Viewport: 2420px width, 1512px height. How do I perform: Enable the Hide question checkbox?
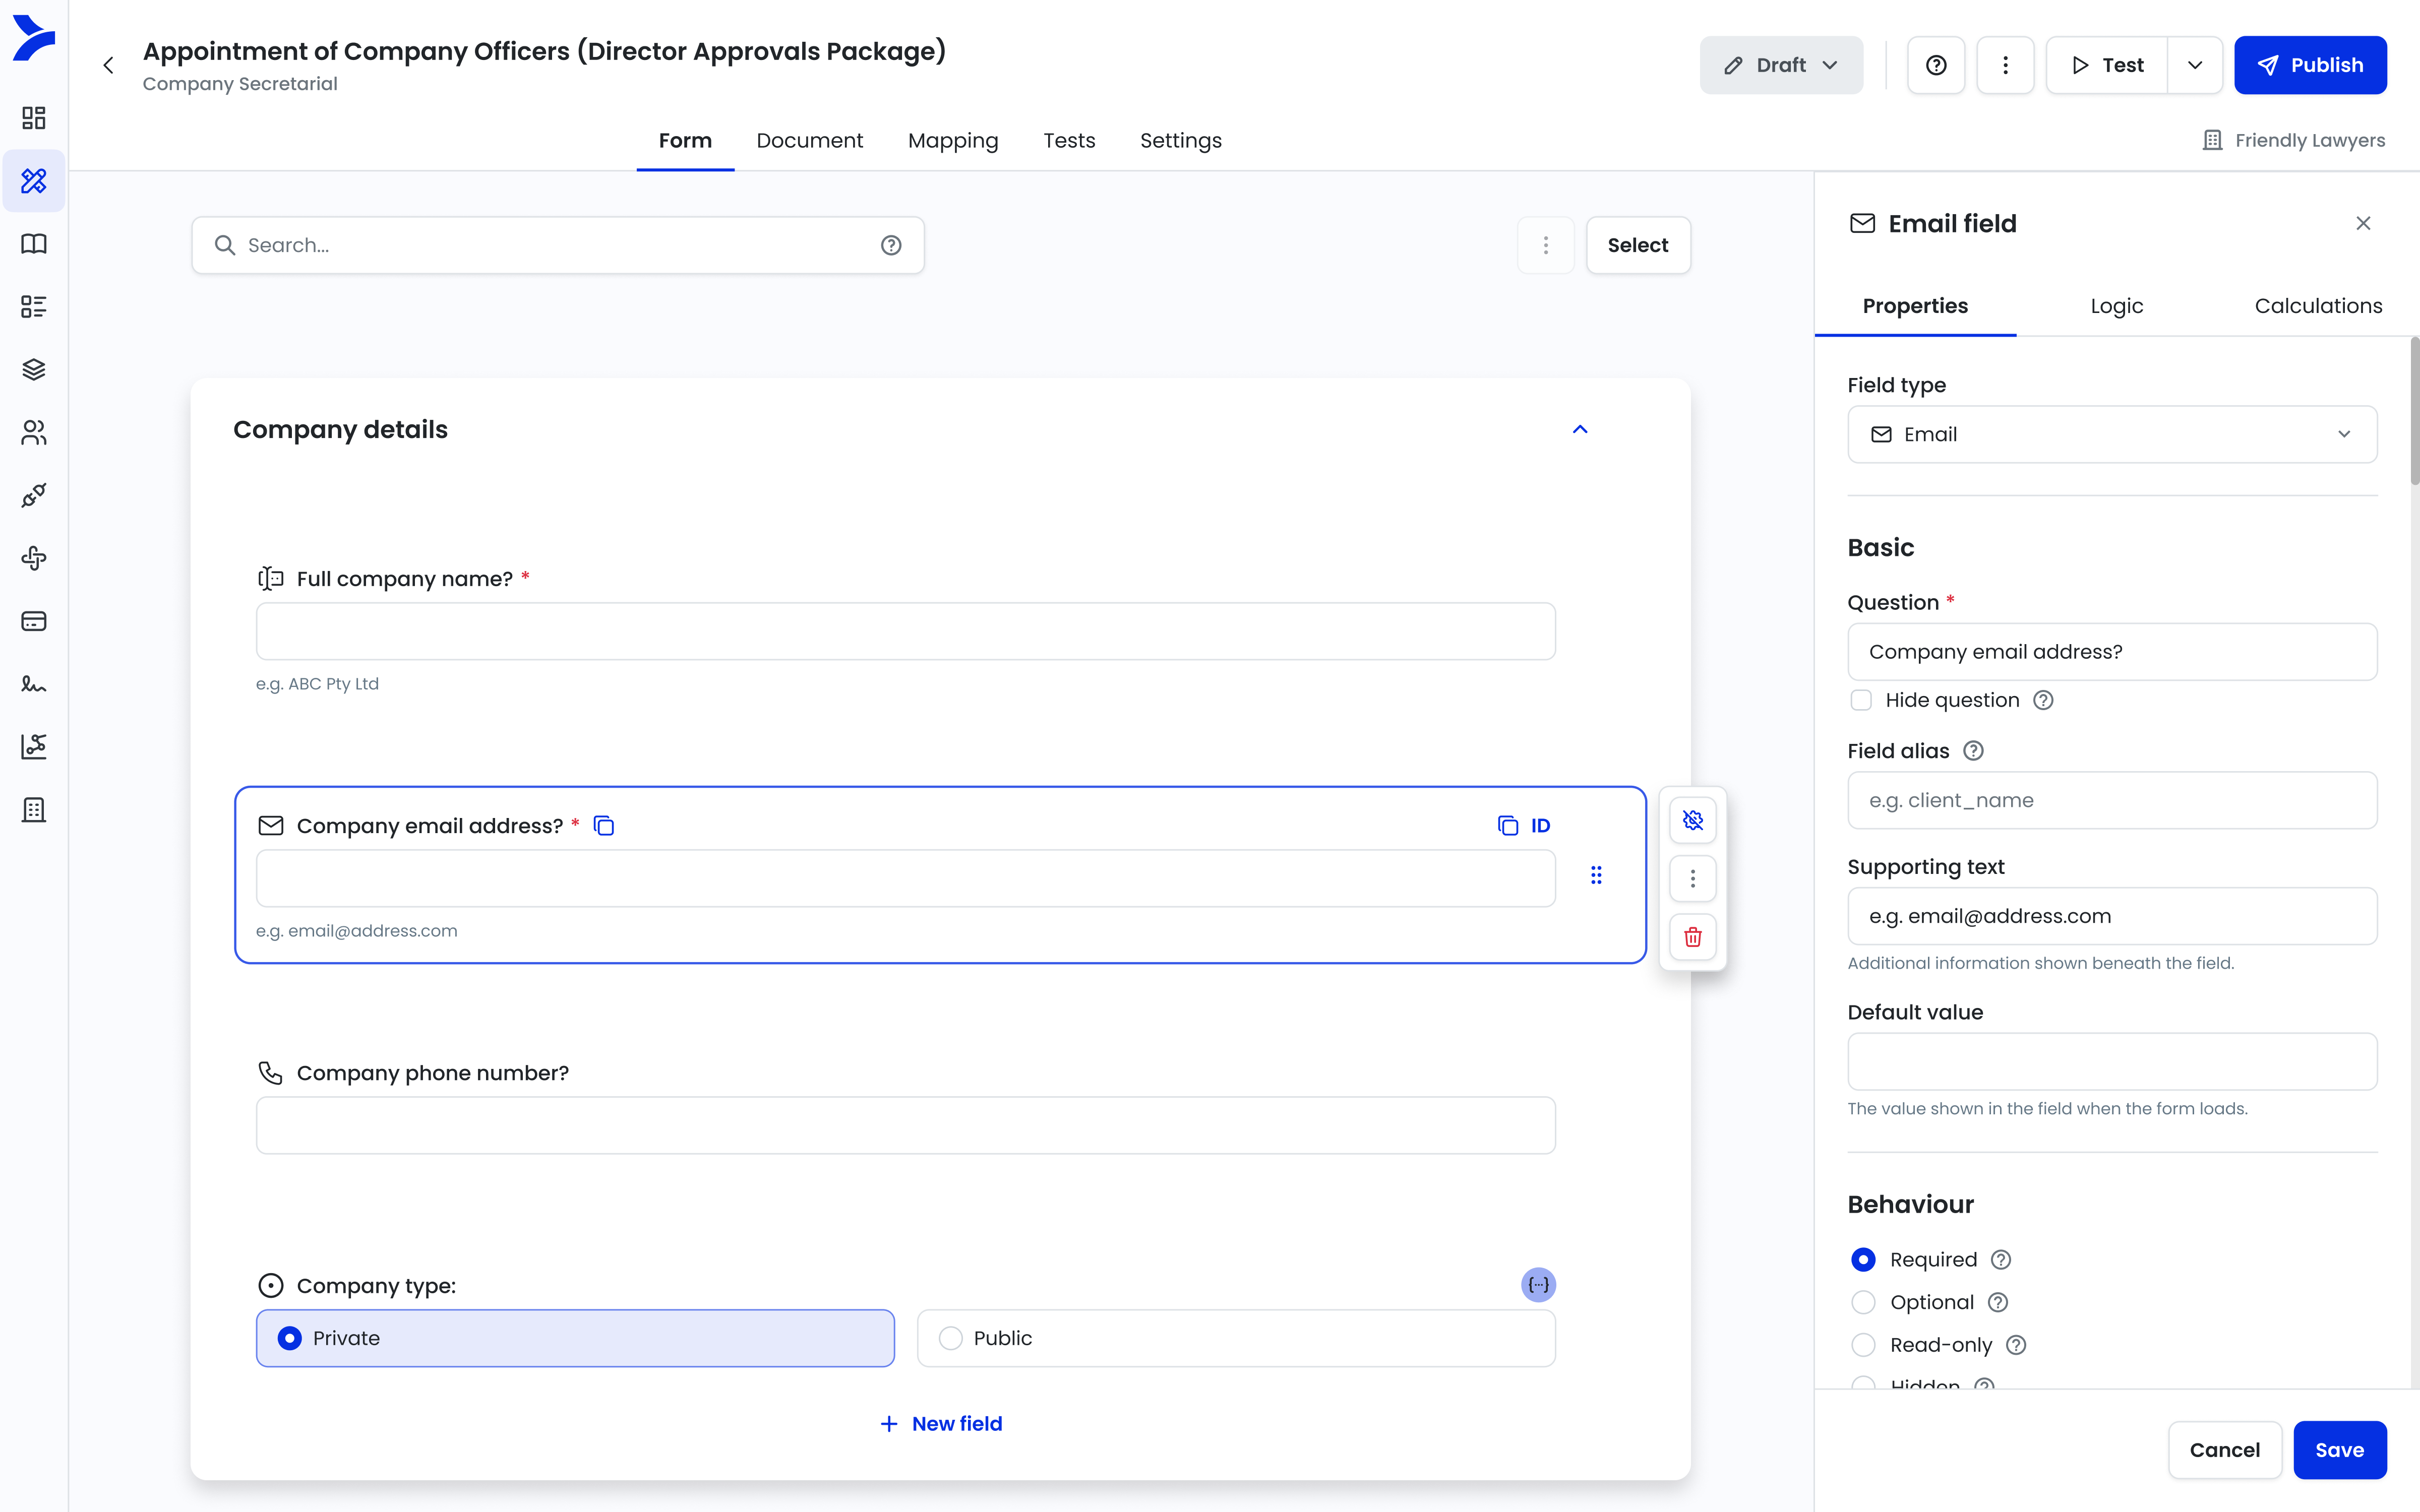click(x=1861, y=700)
